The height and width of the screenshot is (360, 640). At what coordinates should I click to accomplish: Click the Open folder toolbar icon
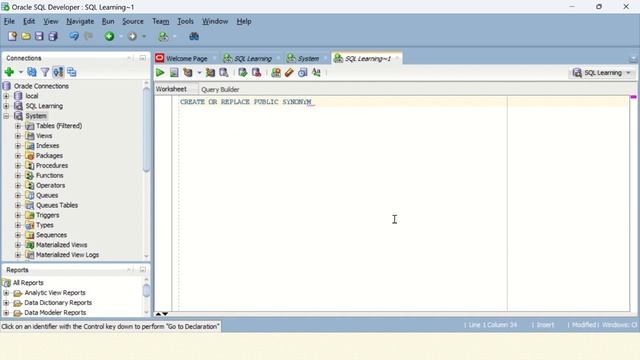coord(26,36)
